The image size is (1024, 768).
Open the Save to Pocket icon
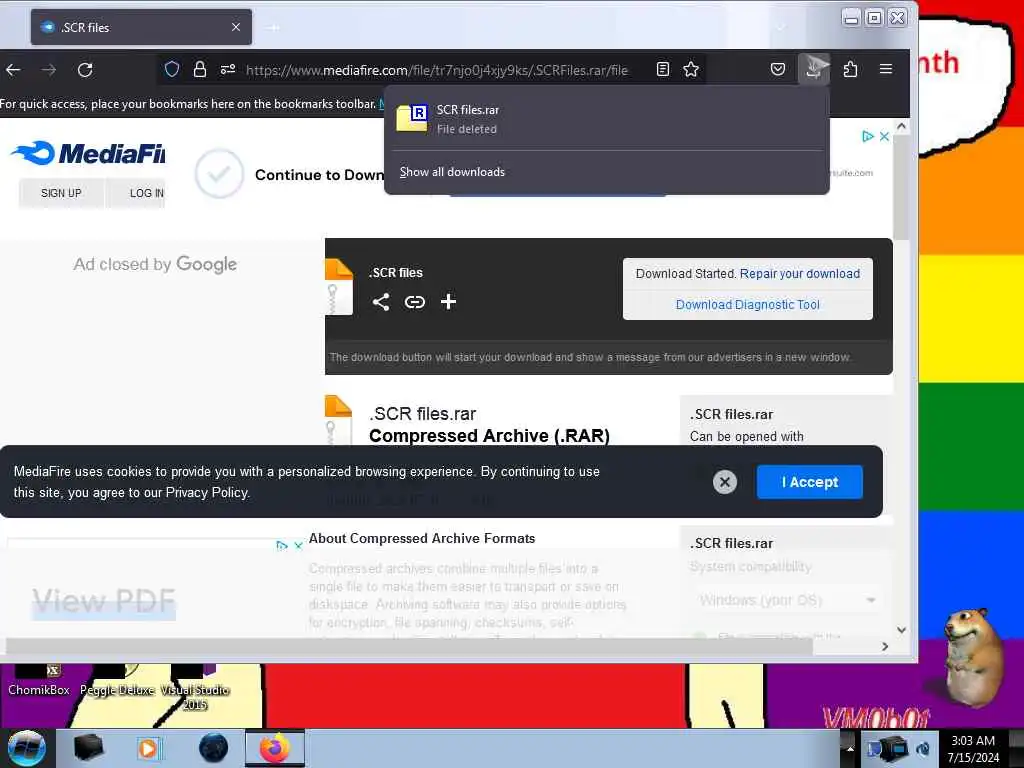click(x=778, y=69)
